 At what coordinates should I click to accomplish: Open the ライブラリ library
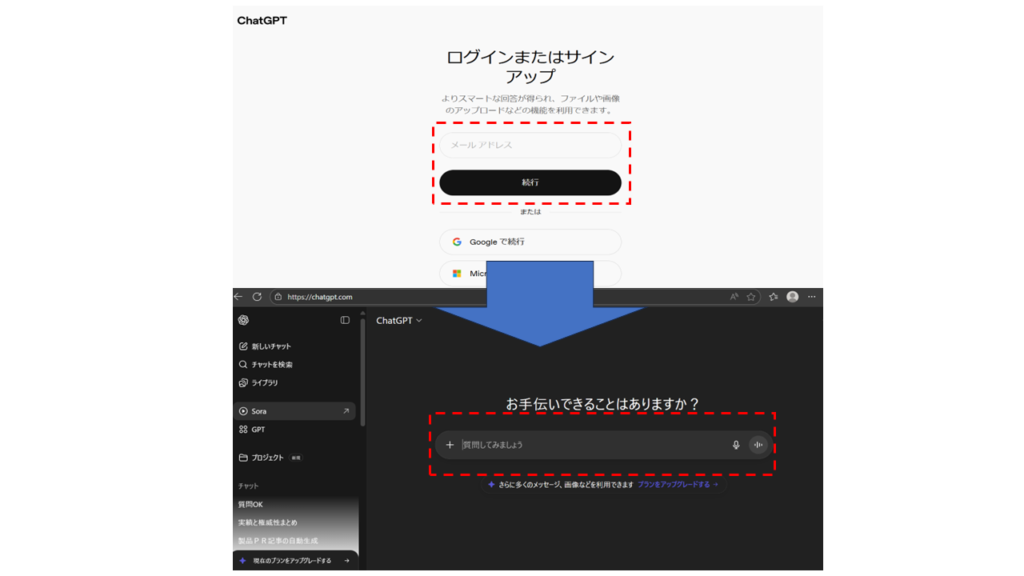264,383
